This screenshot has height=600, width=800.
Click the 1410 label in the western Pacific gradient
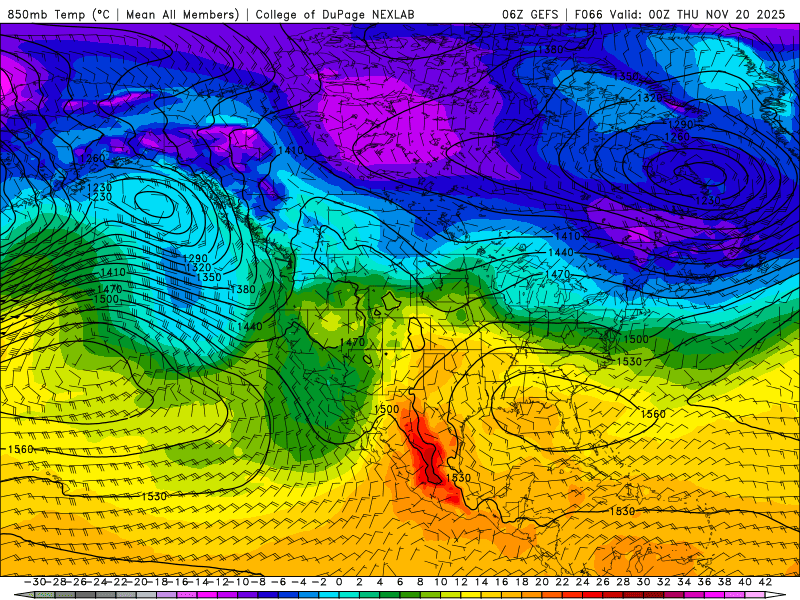click(x=113, y=272)
